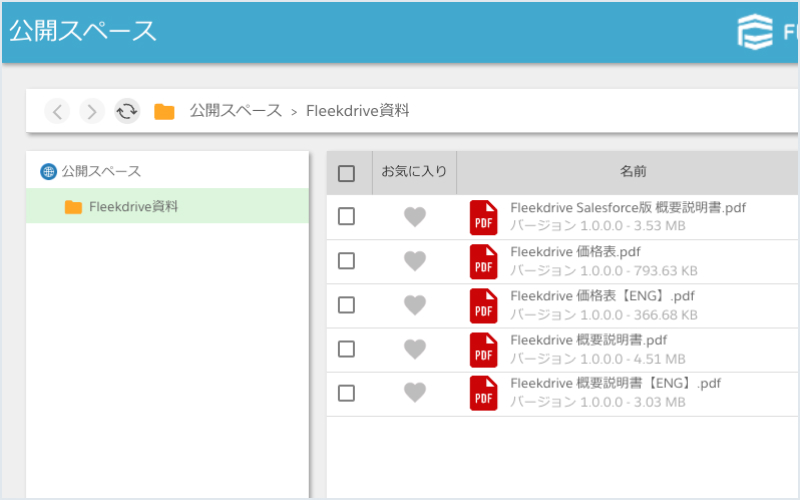The height and width of the screenshot is (500, 800).
Task: Check the box for 価格表【ENG】.pdf
Action: [x=346, y=305]
